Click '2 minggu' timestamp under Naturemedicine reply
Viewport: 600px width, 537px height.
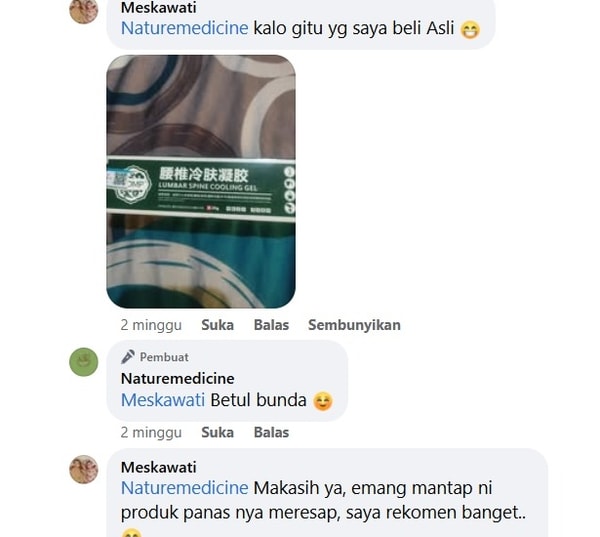click(151, 433)
